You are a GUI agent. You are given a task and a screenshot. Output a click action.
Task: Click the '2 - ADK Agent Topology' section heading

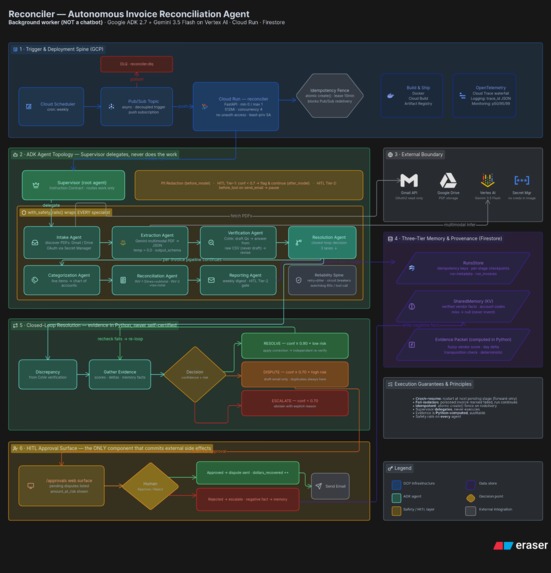tap(98, 155)
